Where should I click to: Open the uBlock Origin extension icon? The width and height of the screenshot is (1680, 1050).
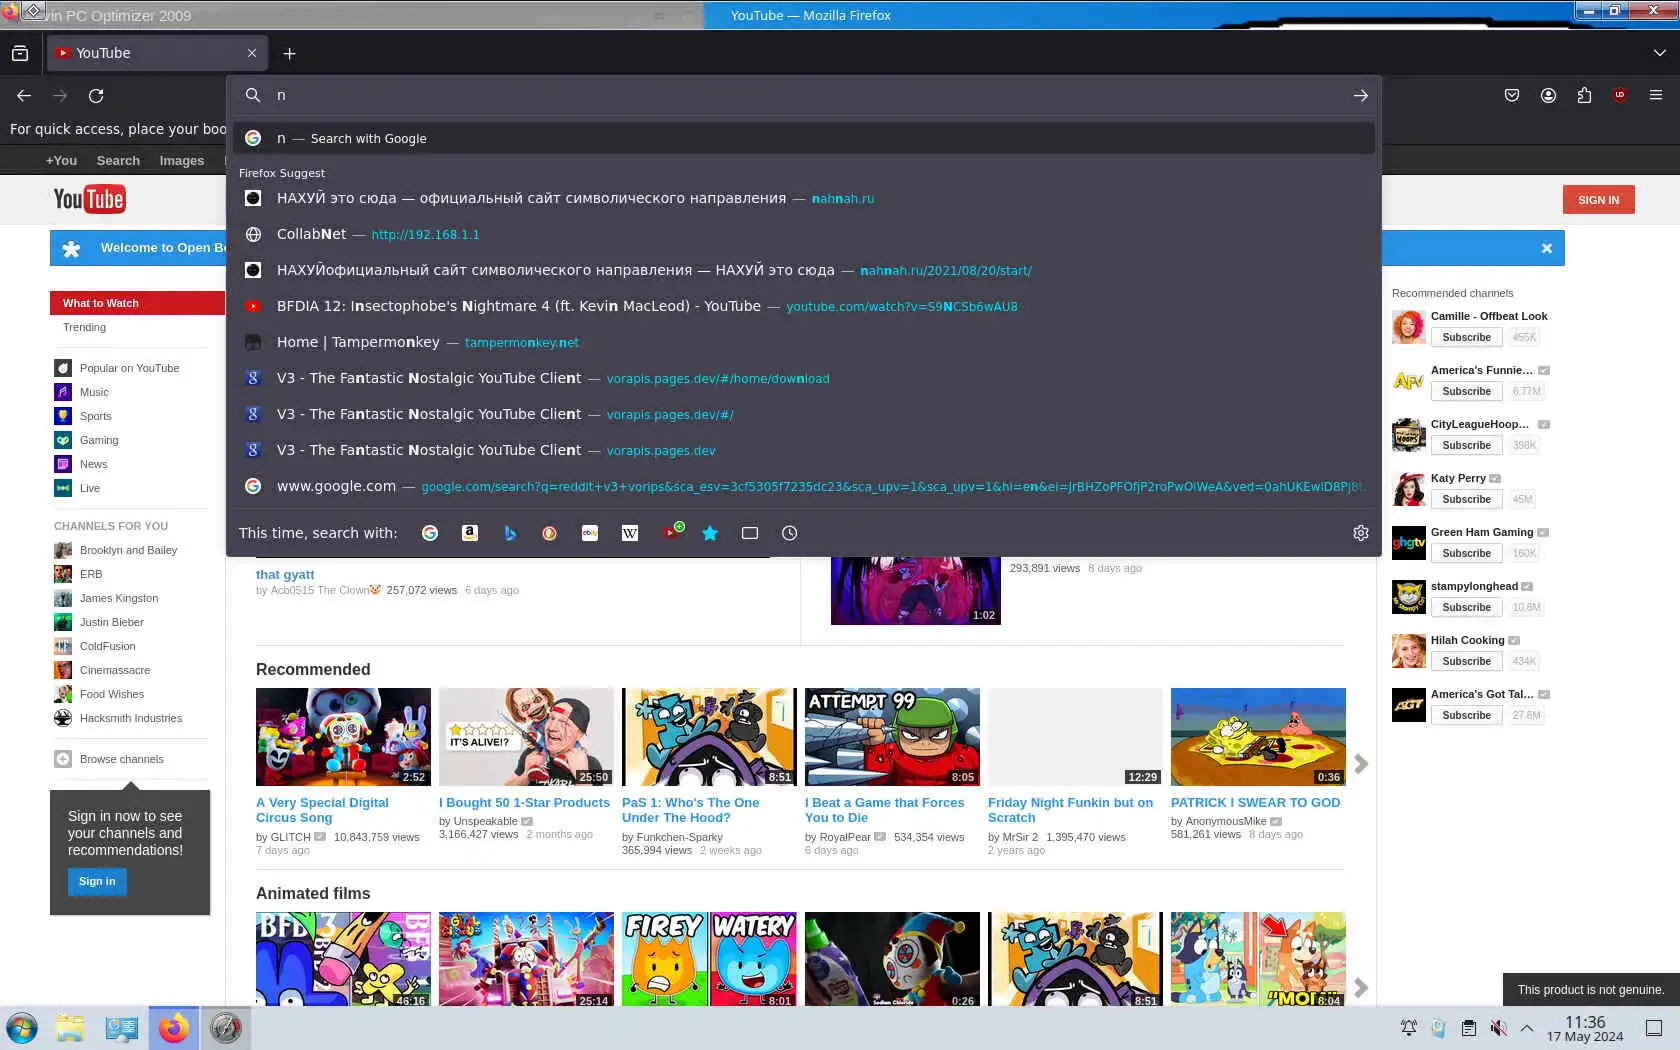pyautogui.click(x=1620, y=95)
